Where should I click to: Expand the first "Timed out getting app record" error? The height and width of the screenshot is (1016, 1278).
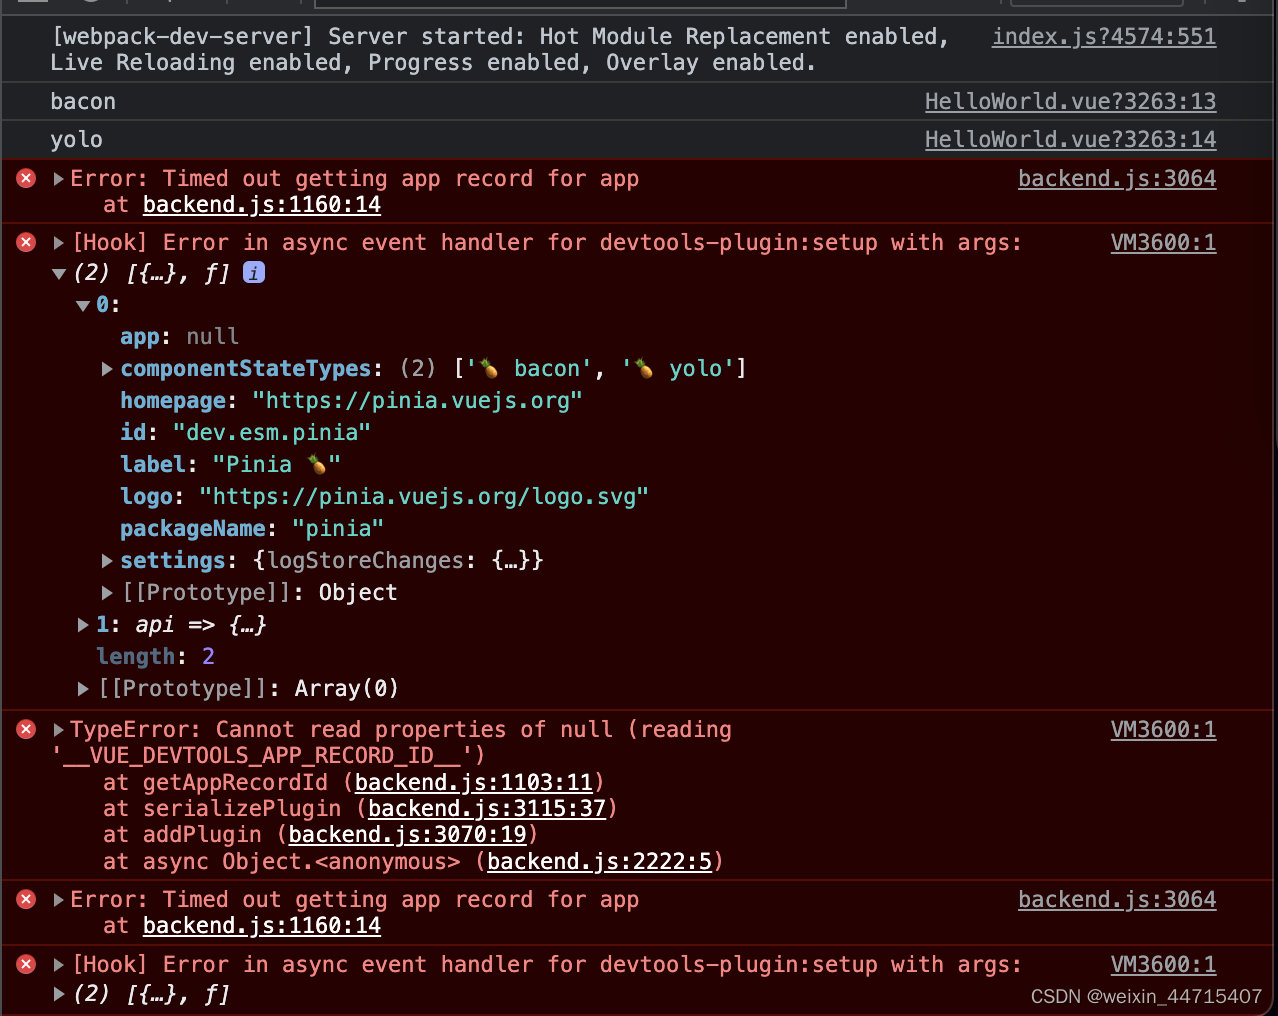(x=57, y=178)
